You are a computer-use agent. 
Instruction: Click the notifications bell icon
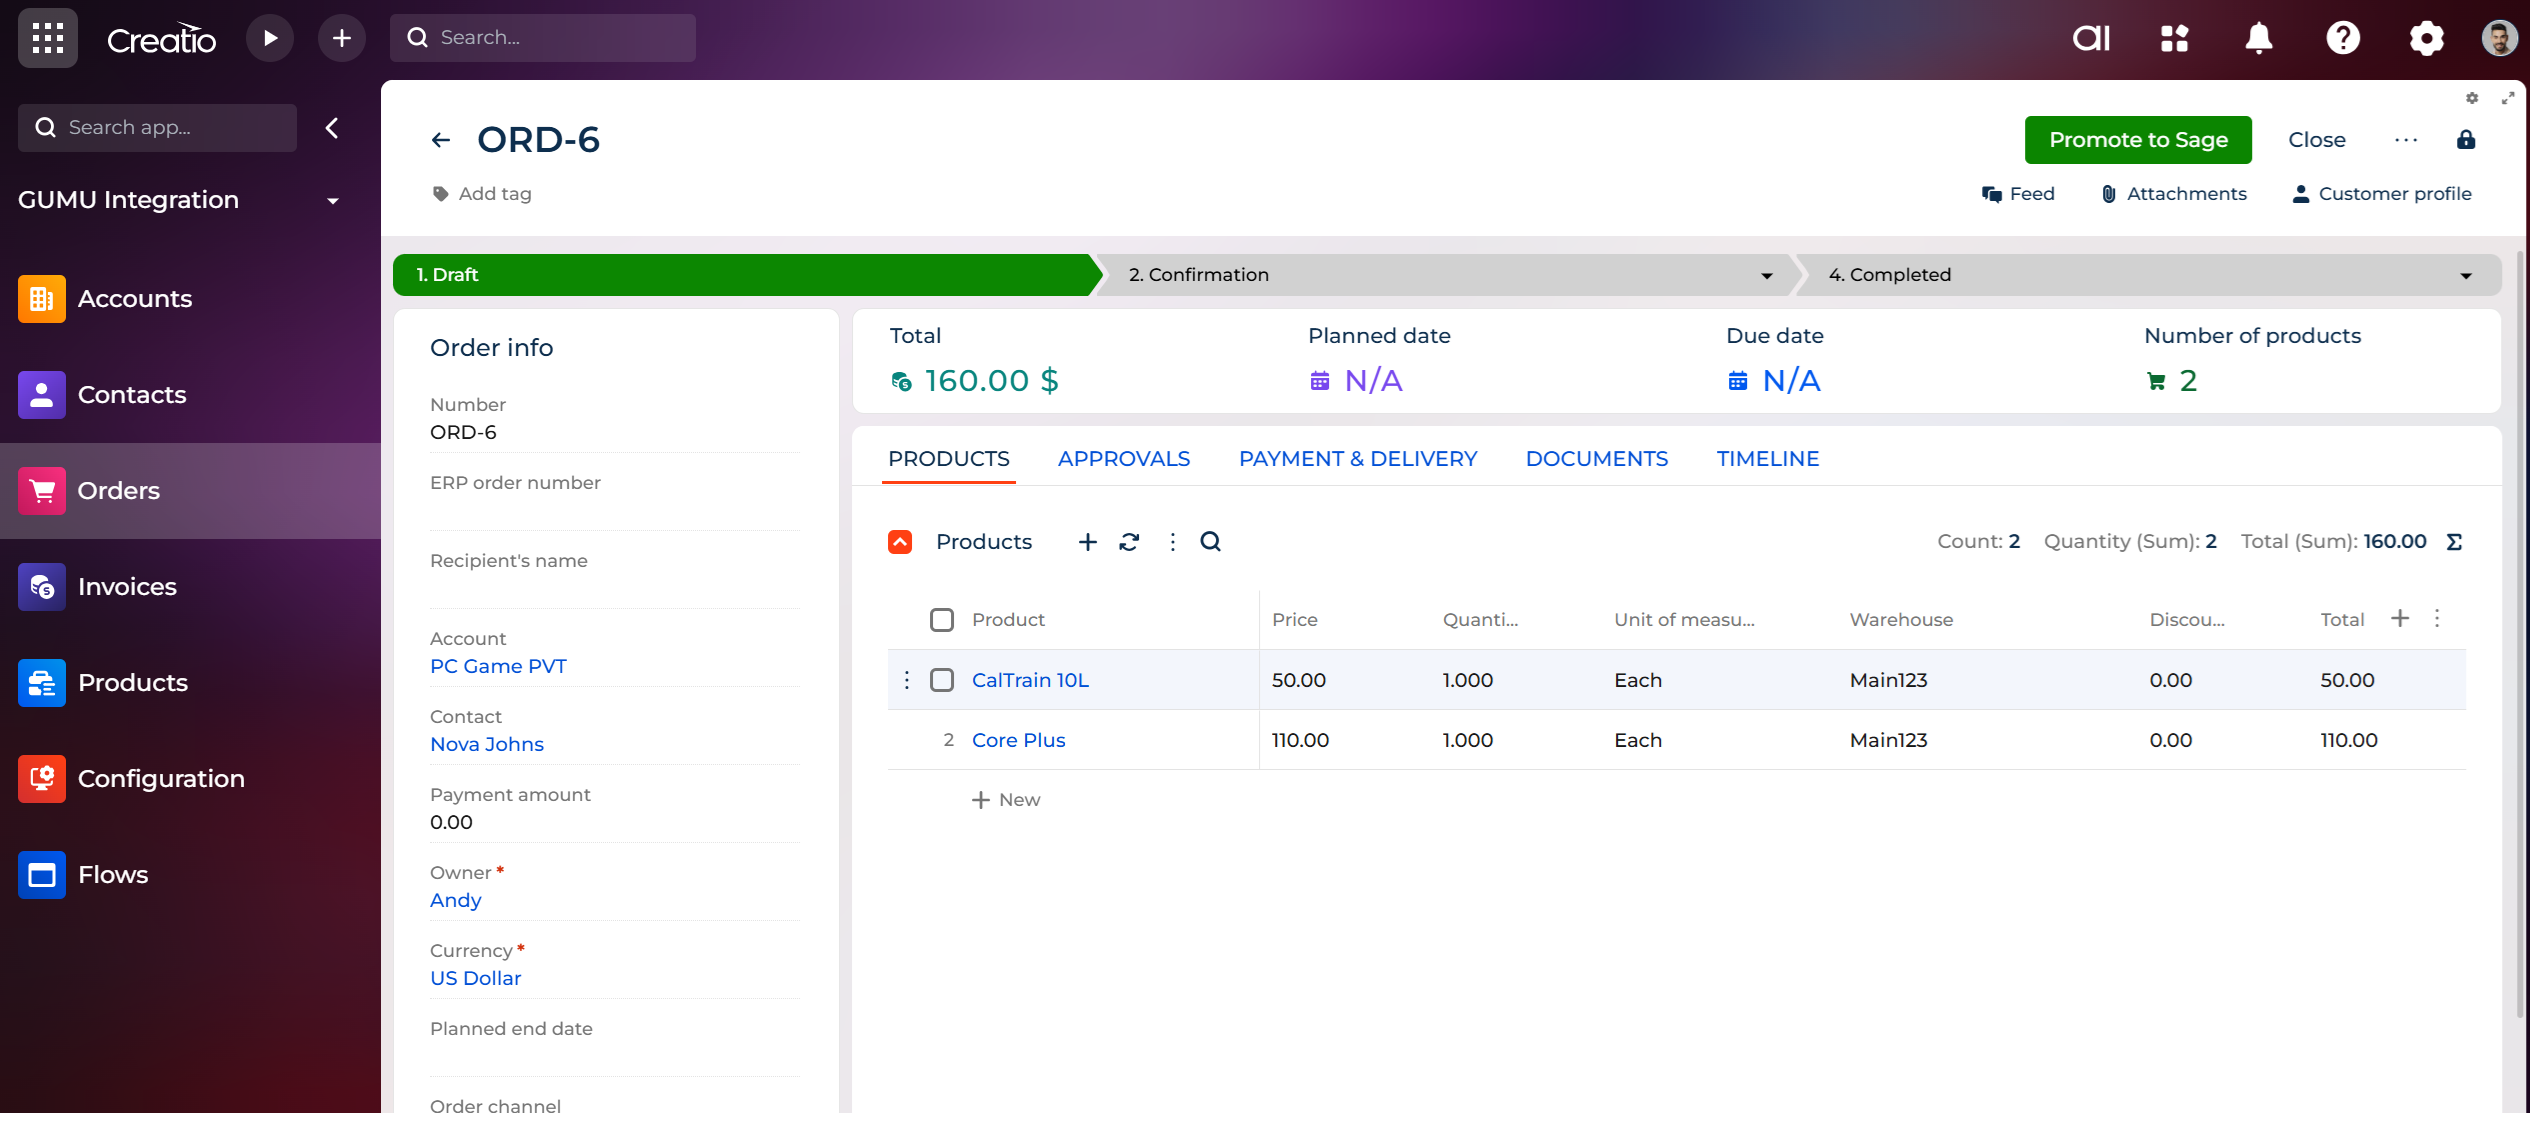[2258, 38]
